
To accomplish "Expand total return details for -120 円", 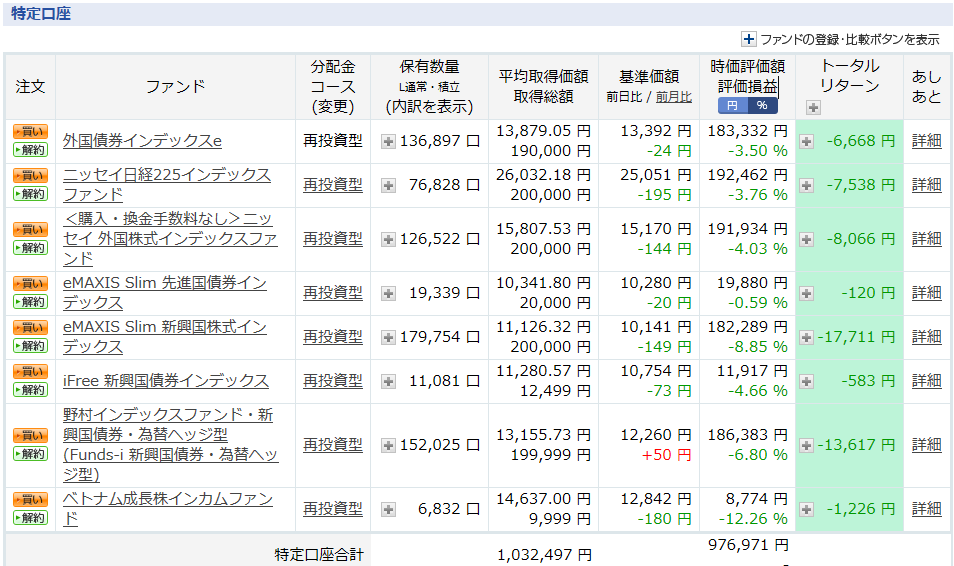I will click(x=806, y=294).
